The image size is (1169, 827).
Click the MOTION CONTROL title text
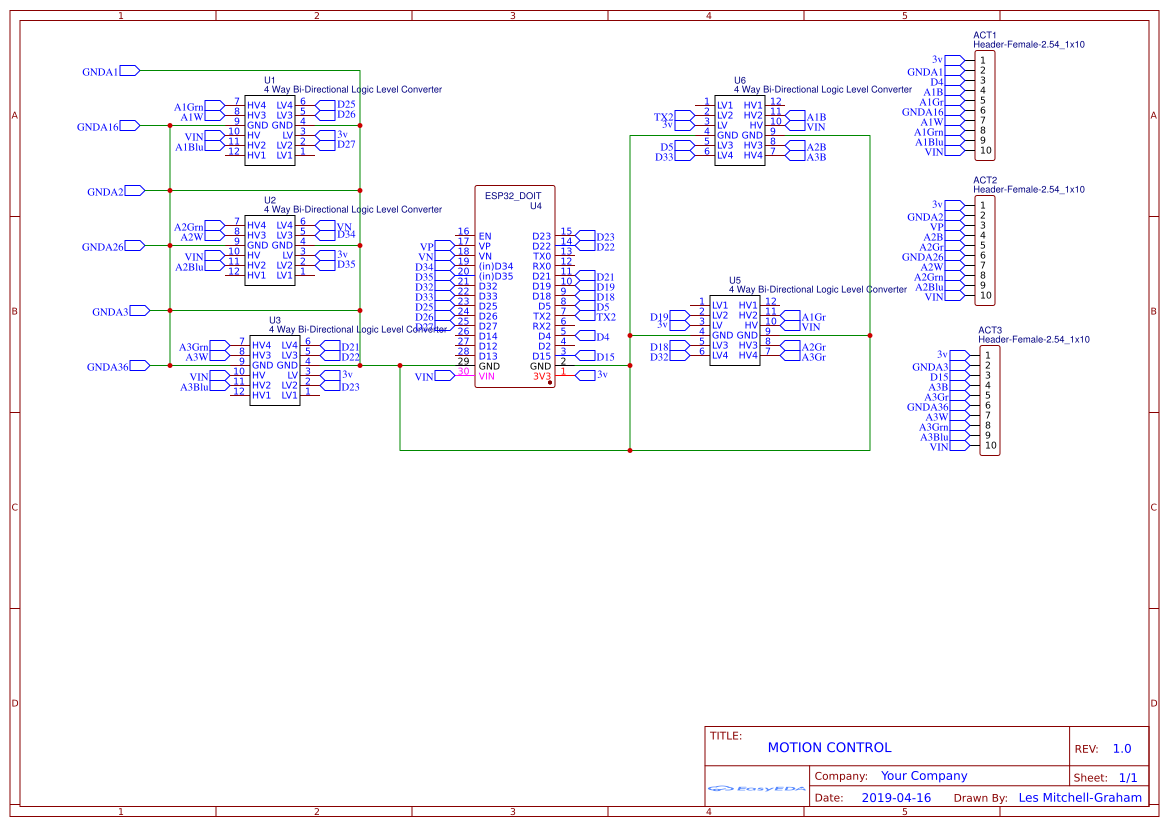tap(830, 747)
